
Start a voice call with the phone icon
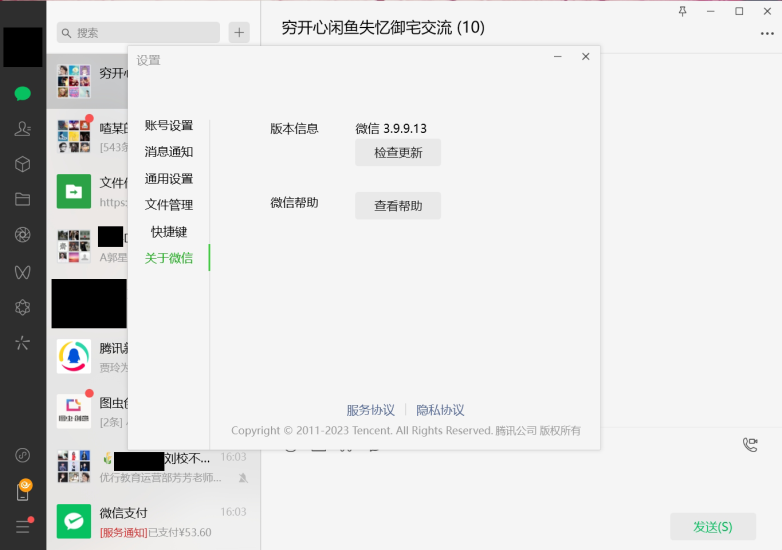click(x=750, y=444)
